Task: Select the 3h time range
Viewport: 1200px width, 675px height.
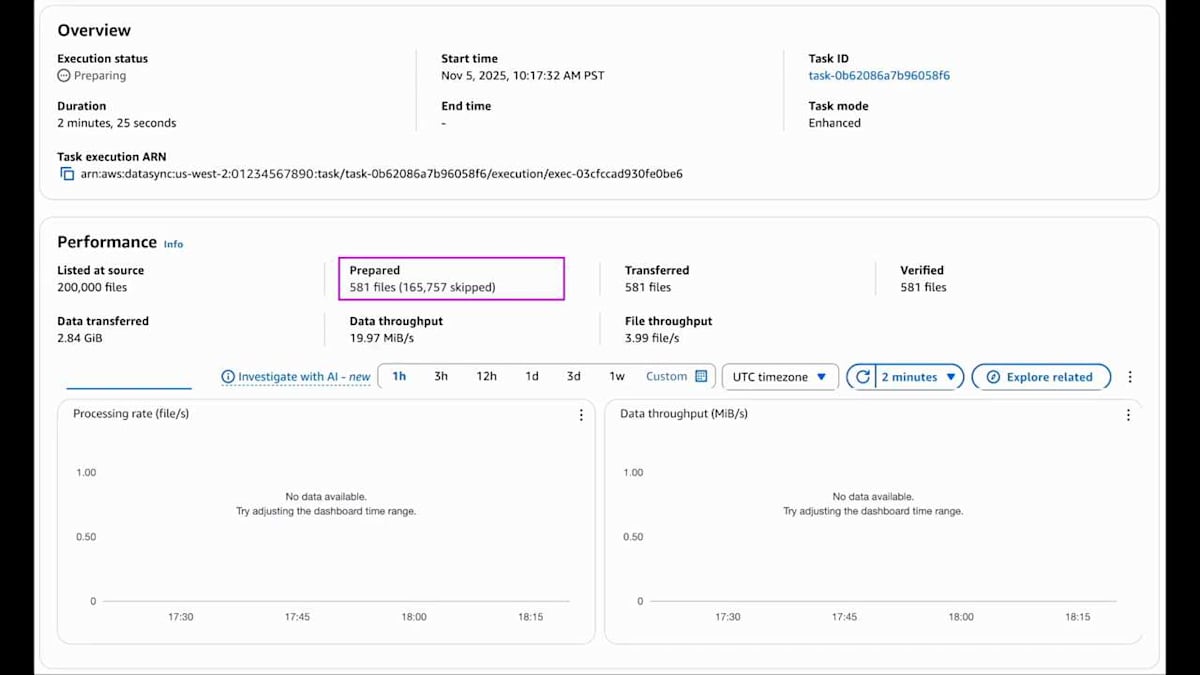Action: (441, 377)
